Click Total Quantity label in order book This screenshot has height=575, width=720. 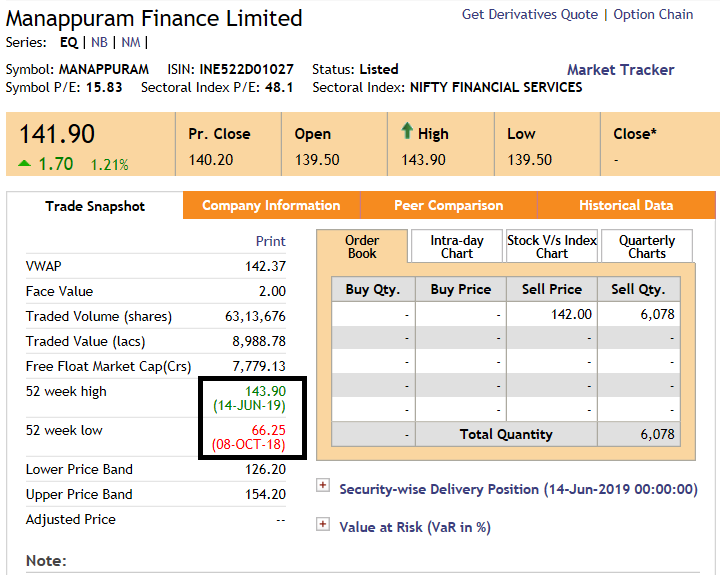(506, 434)
